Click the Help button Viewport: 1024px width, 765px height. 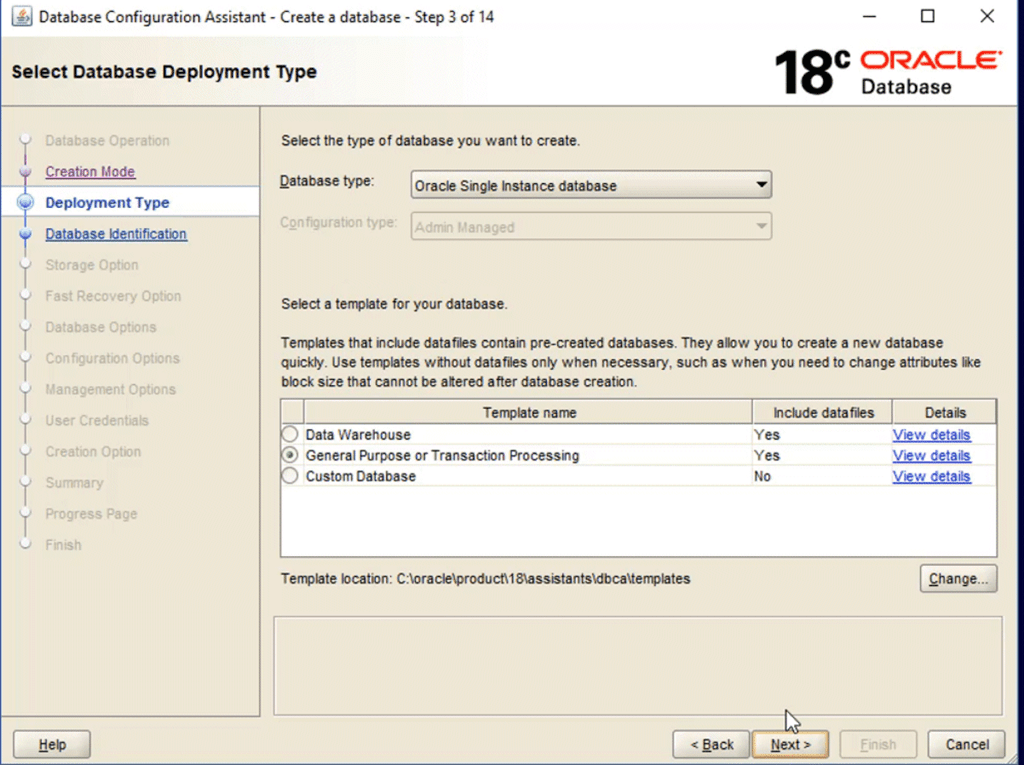click(x=52, y=745)
